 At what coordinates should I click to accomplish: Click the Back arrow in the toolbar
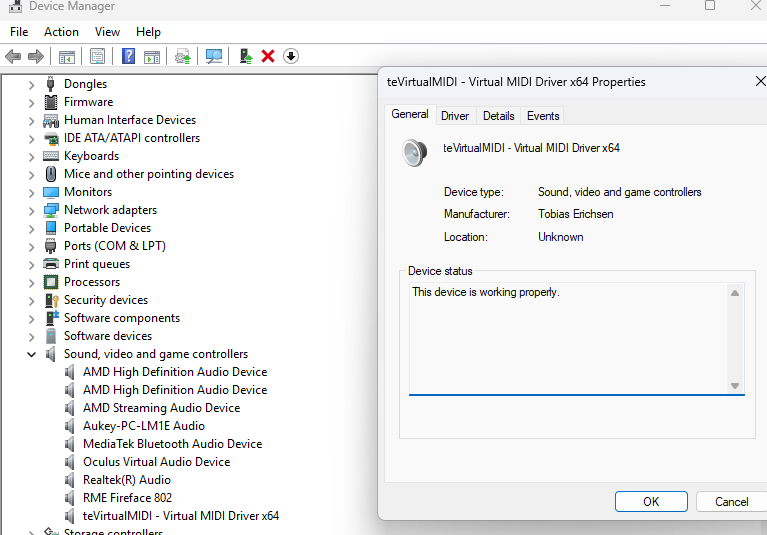pyautogui.click(x=13, y=56)
